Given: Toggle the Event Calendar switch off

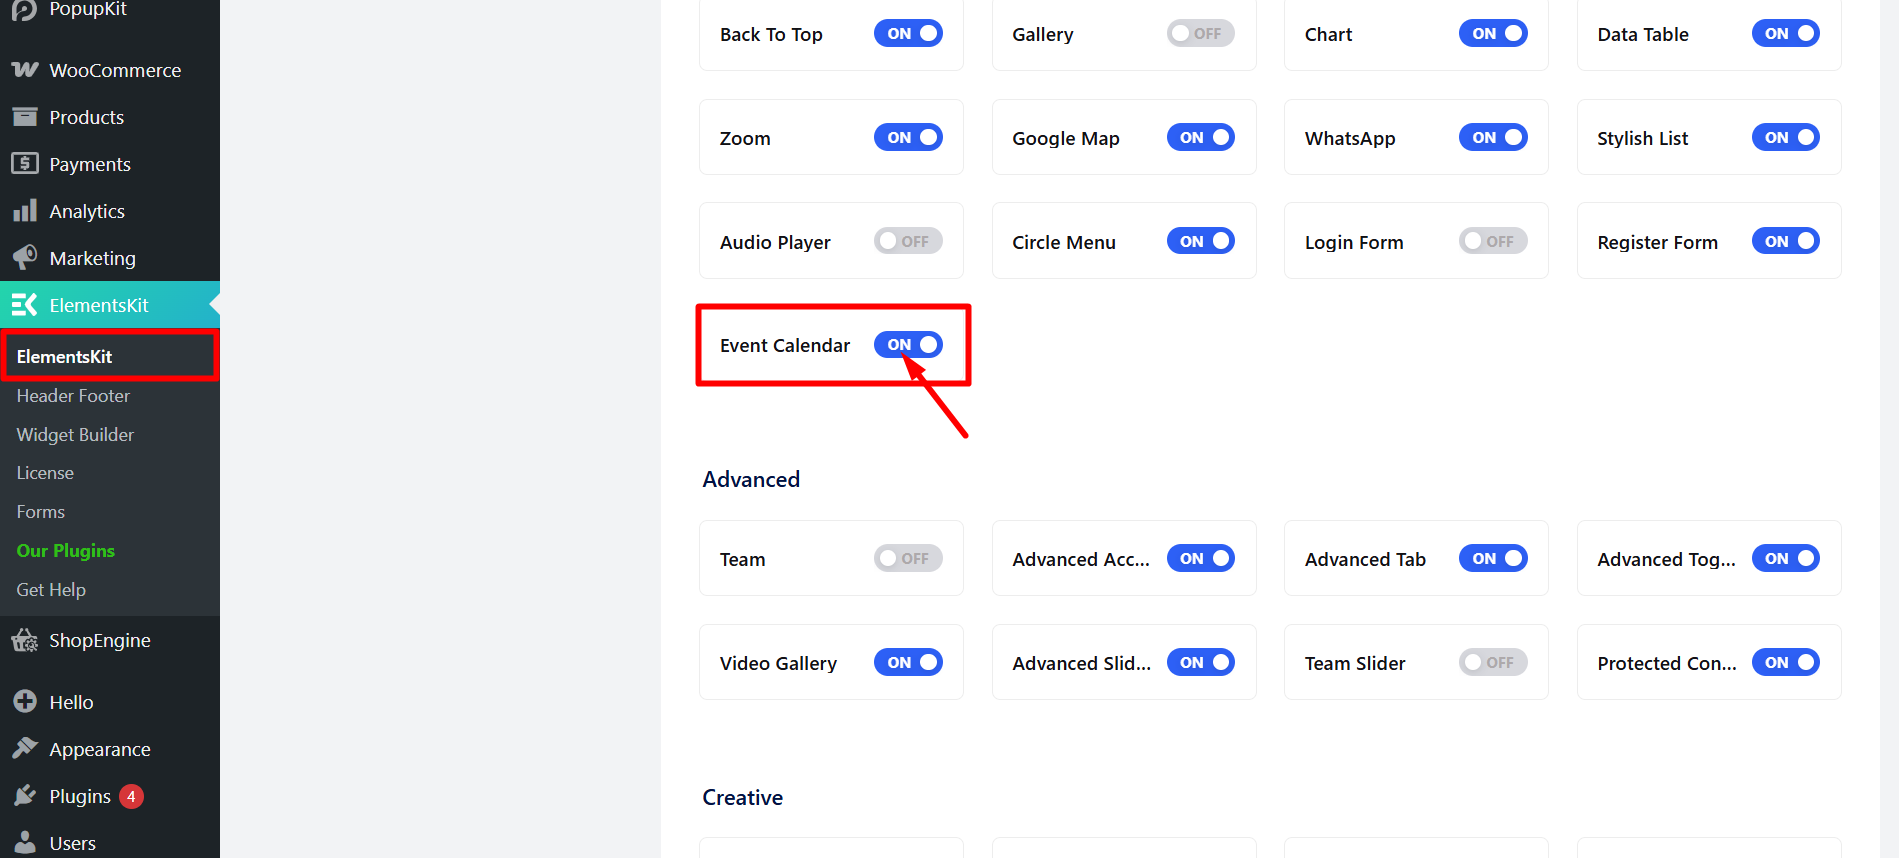Looking at the screenshot, I should (908, 345).
